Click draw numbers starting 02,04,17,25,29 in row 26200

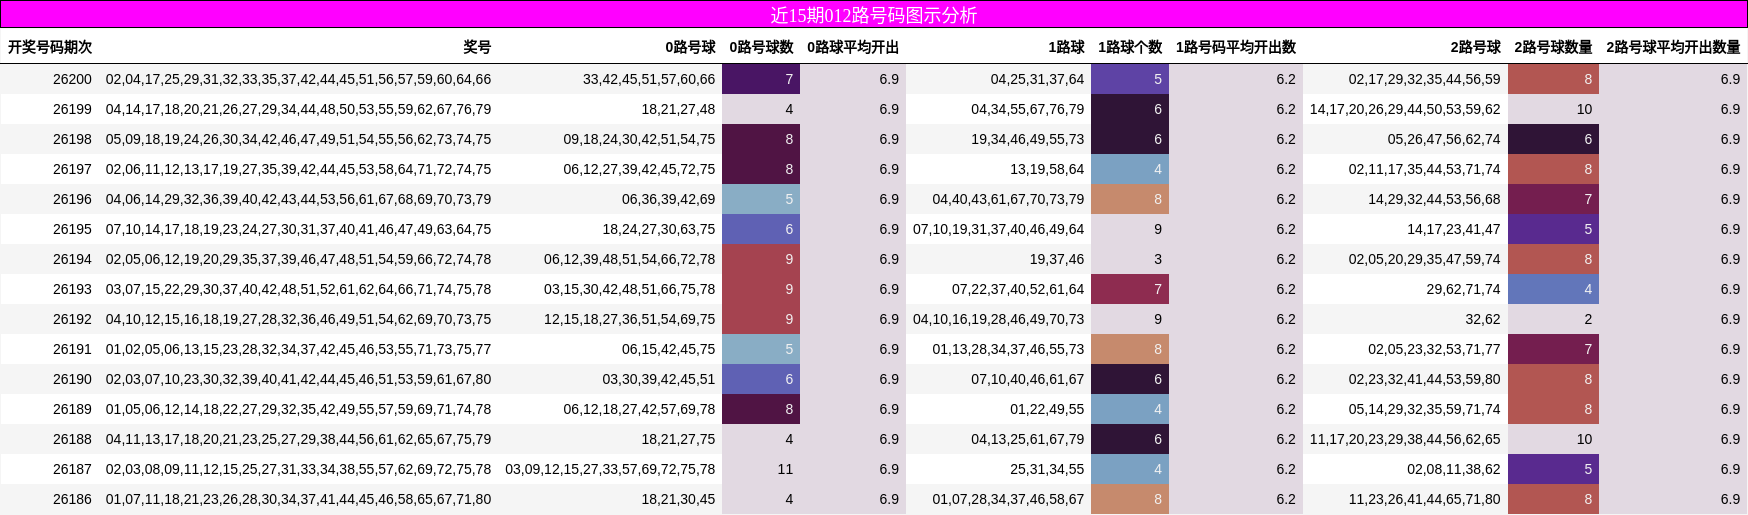(x=298, y=79)
